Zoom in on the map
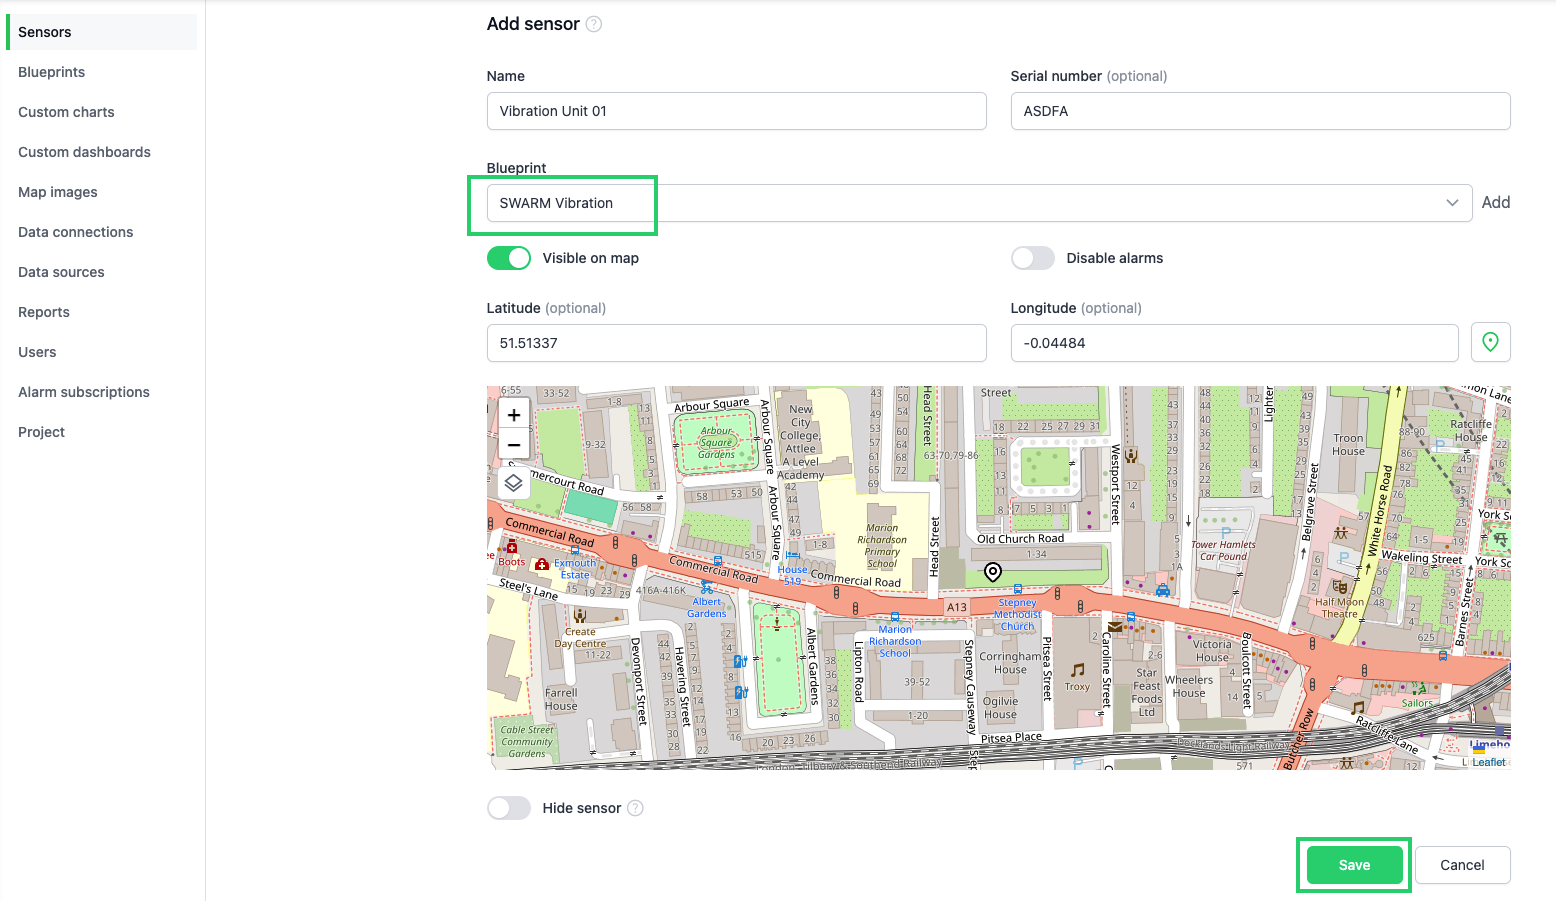The image size is (1556, 901). [513, 413]
